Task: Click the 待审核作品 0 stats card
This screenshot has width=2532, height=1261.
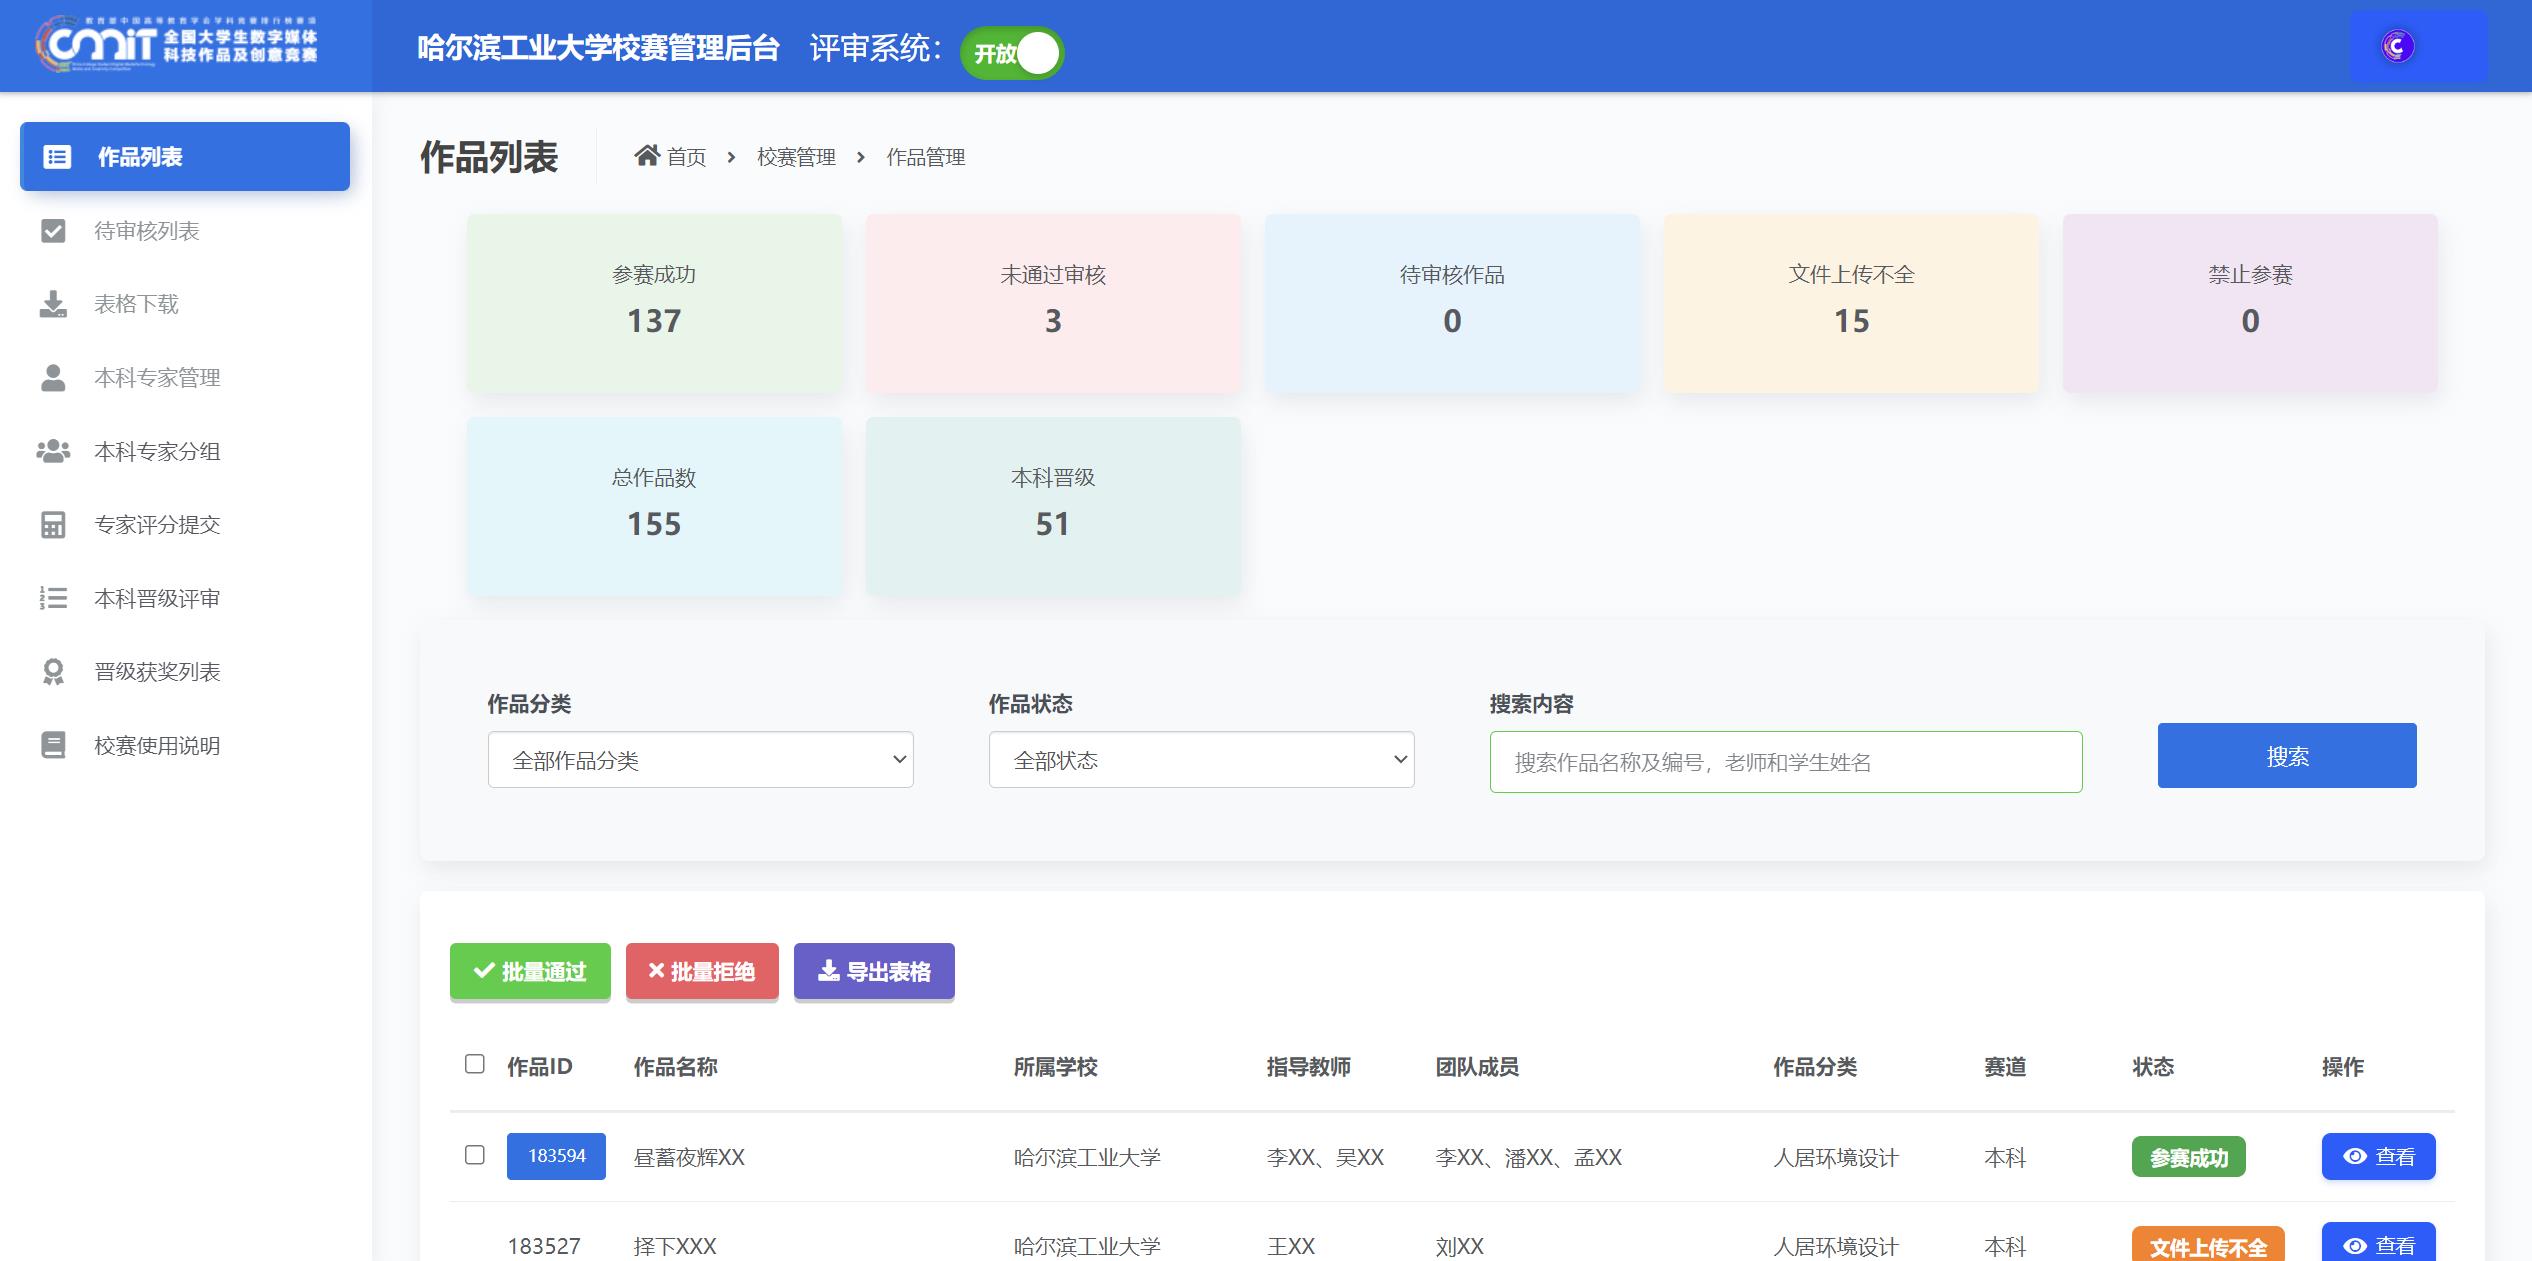Action: pos(1452,302)
